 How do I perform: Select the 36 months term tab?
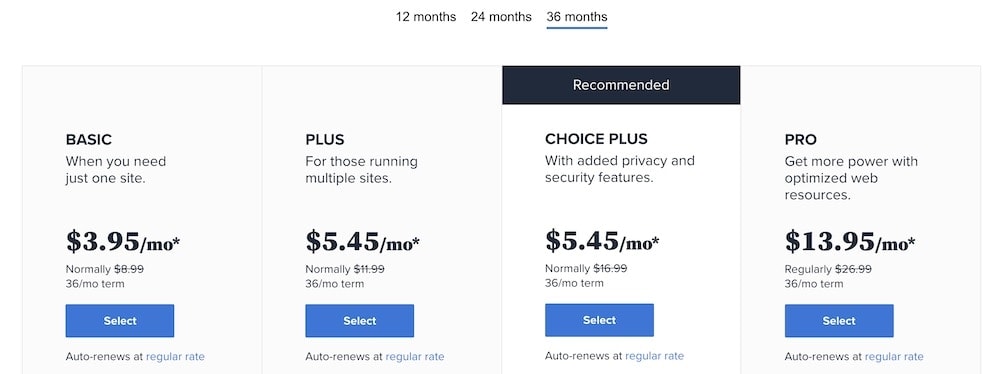(x=577, y=17)
